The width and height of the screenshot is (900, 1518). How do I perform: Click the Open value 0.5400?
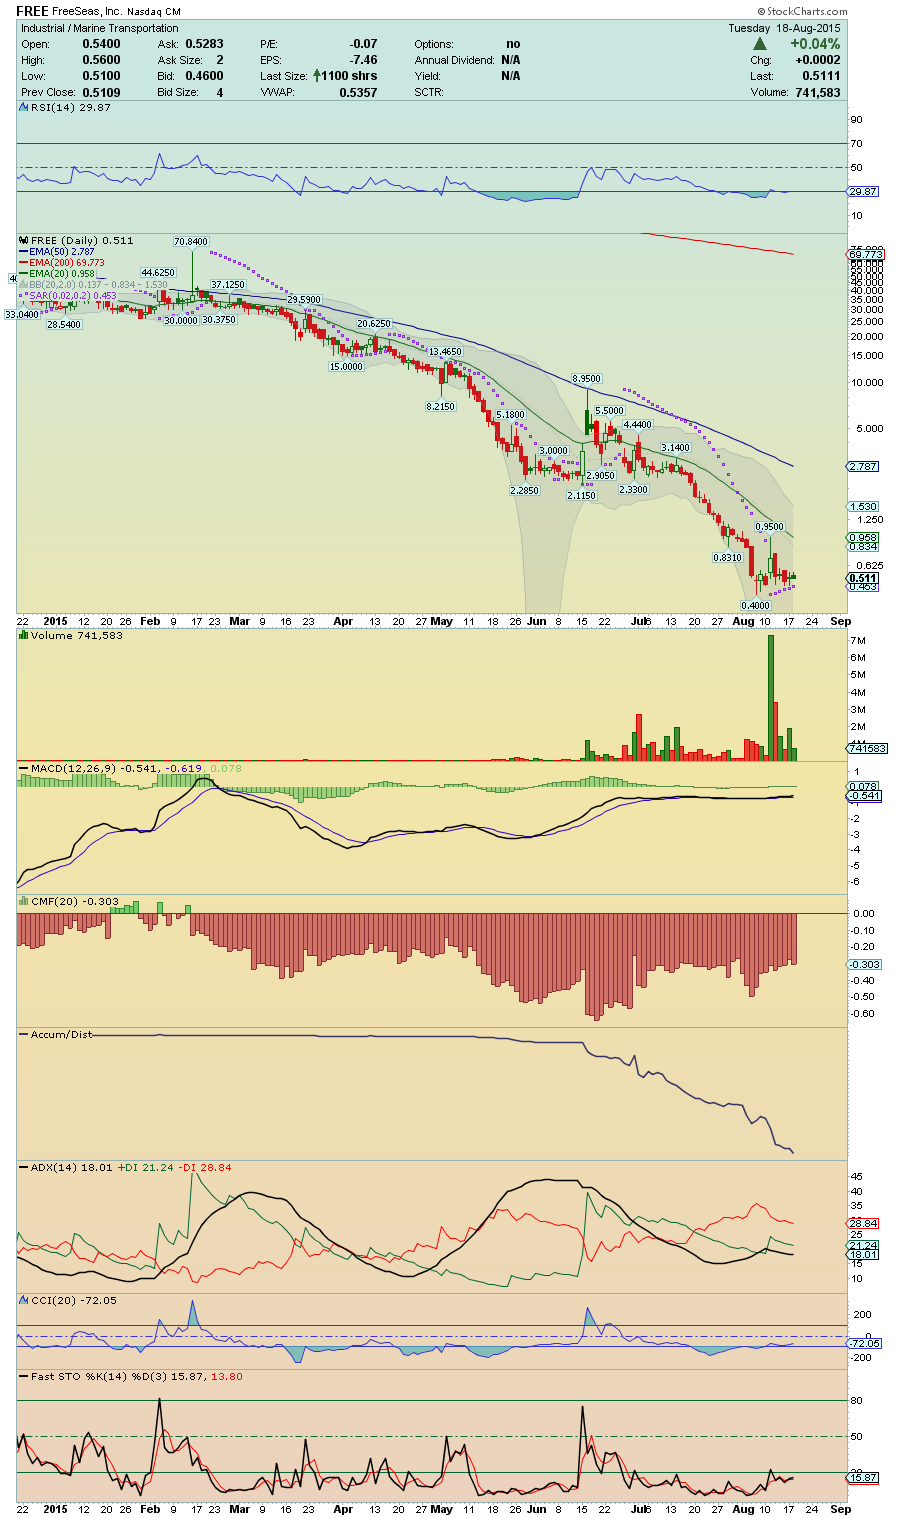click(101, 44)
